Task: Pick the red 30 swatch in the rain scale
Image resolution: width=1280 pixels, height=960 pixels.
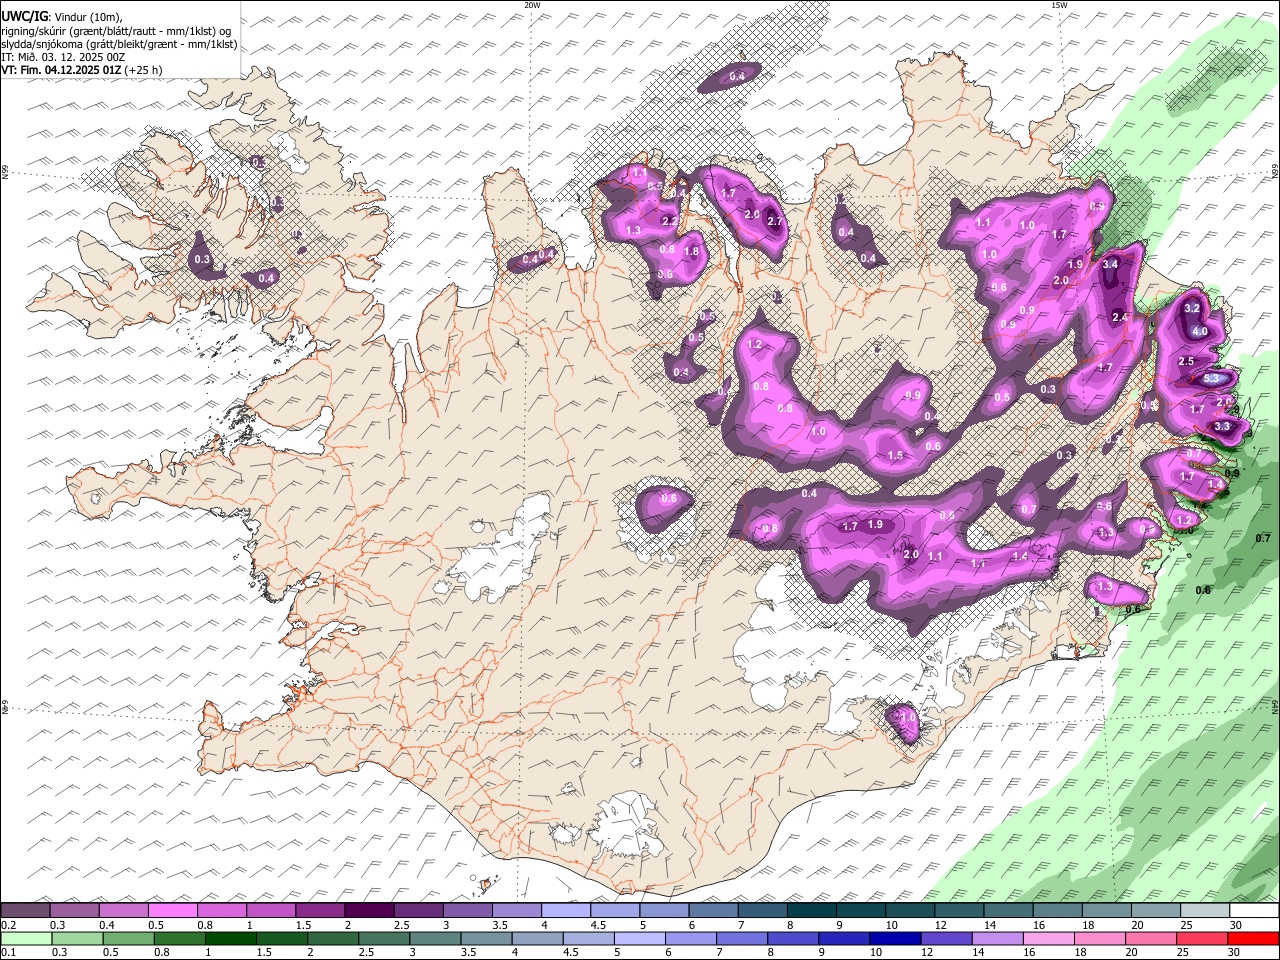Action: click(x=1254, y=939)
